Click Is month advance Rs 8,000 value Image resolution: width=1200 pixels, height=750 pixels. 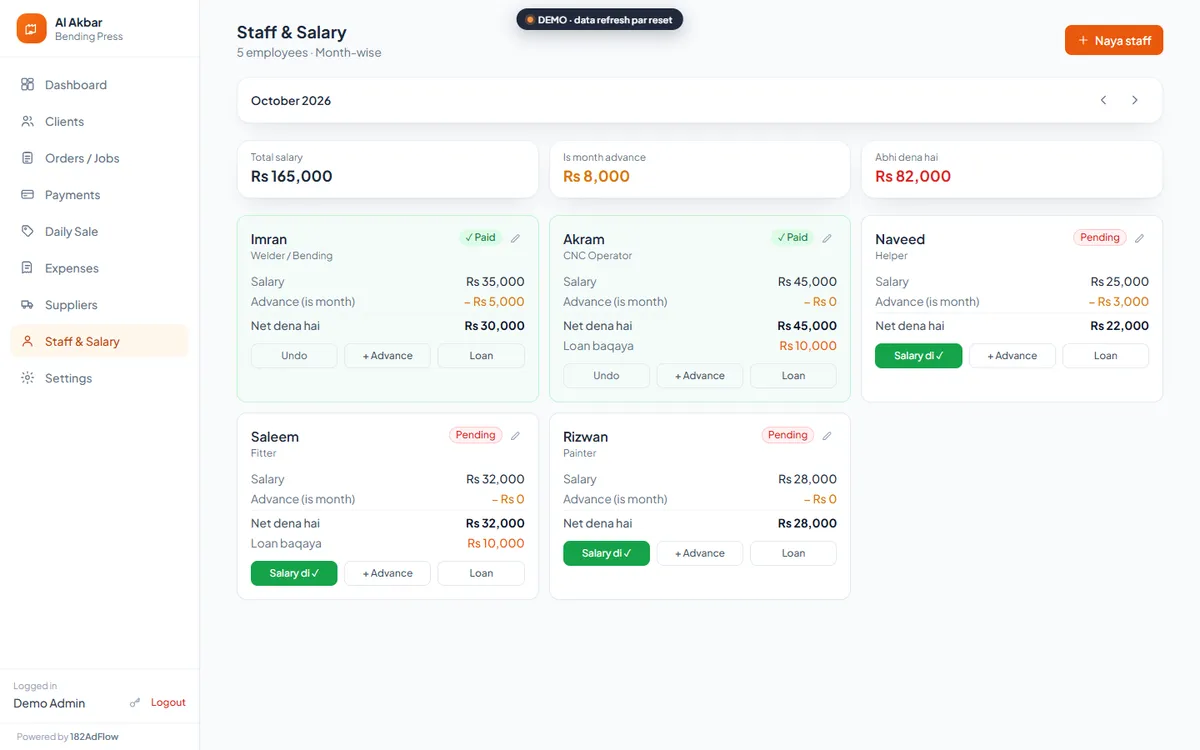pyautogui.click(x=596, y=177)
